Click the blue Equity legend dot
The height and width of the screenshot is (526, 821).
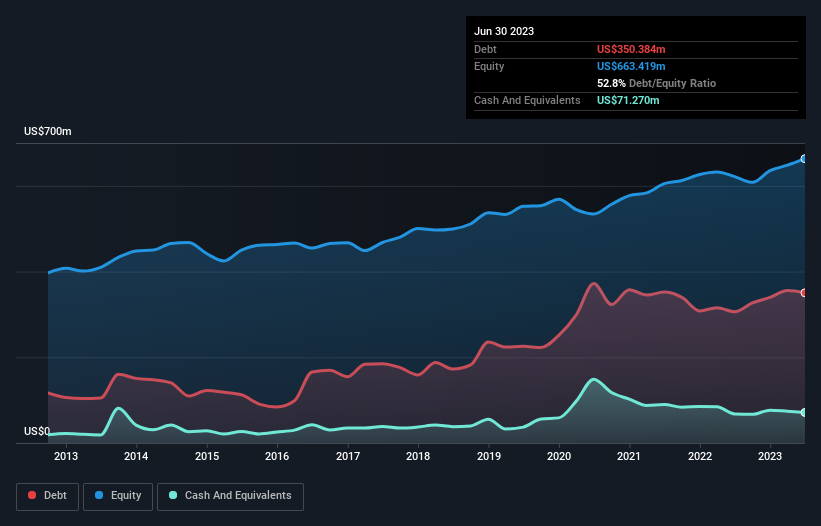pyautogui.click(x=99, y=495)
